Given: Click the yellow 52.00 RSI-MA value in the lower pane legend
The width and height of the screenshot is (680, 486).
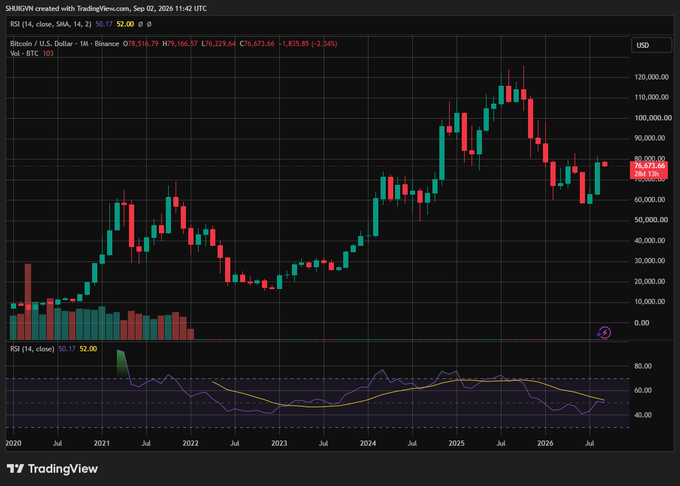Looking at the screenshot, I should [88, 349].
